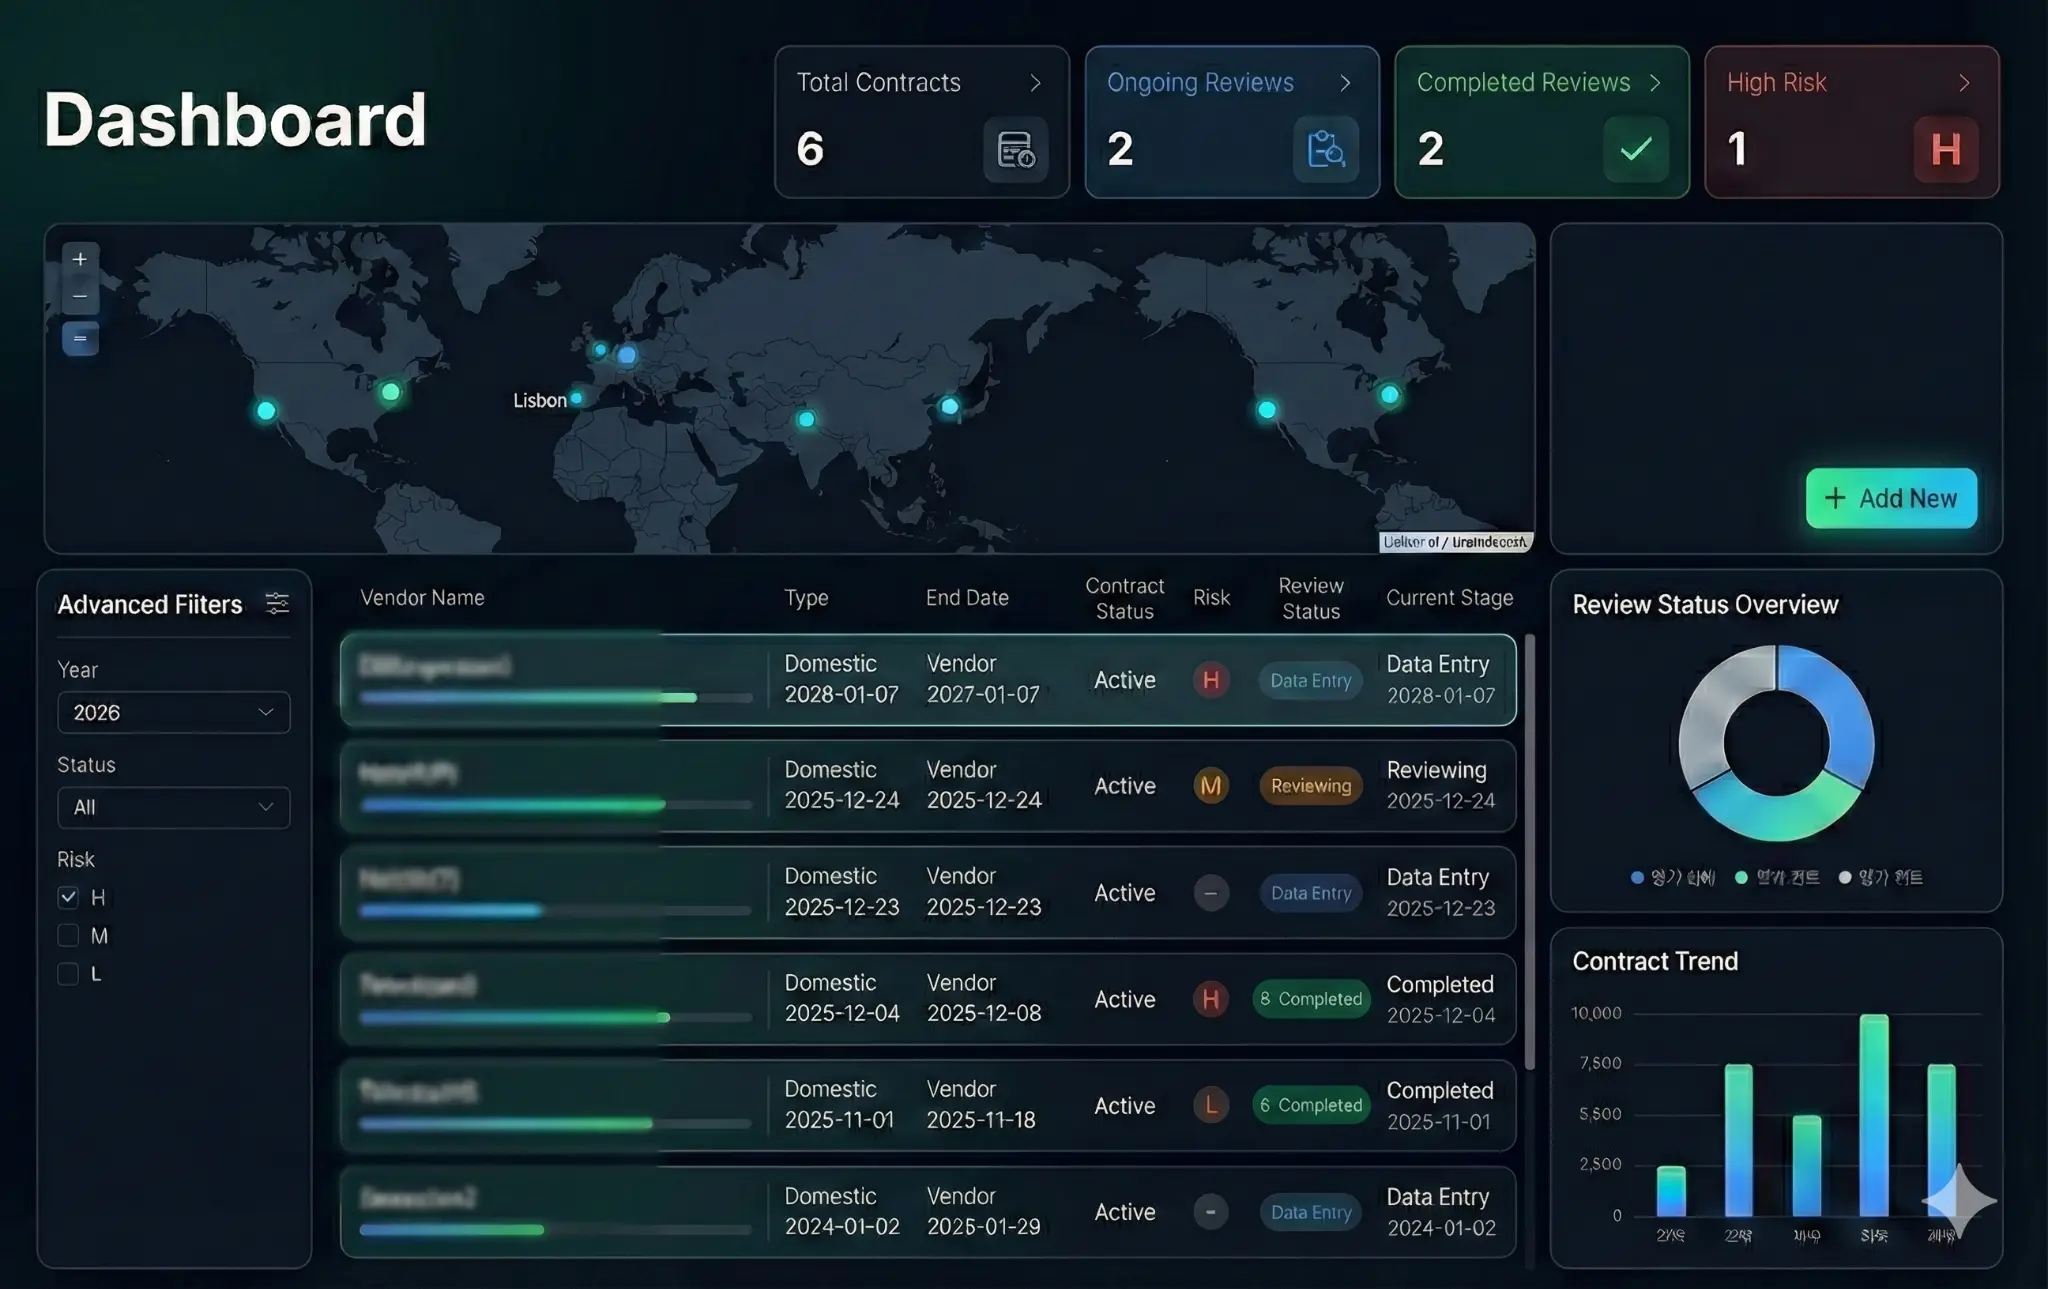Screen dimensions: 2048x1289
Task: Click the M risk badge for 2025-12-24 row
Action: [x=1210, y=786]
